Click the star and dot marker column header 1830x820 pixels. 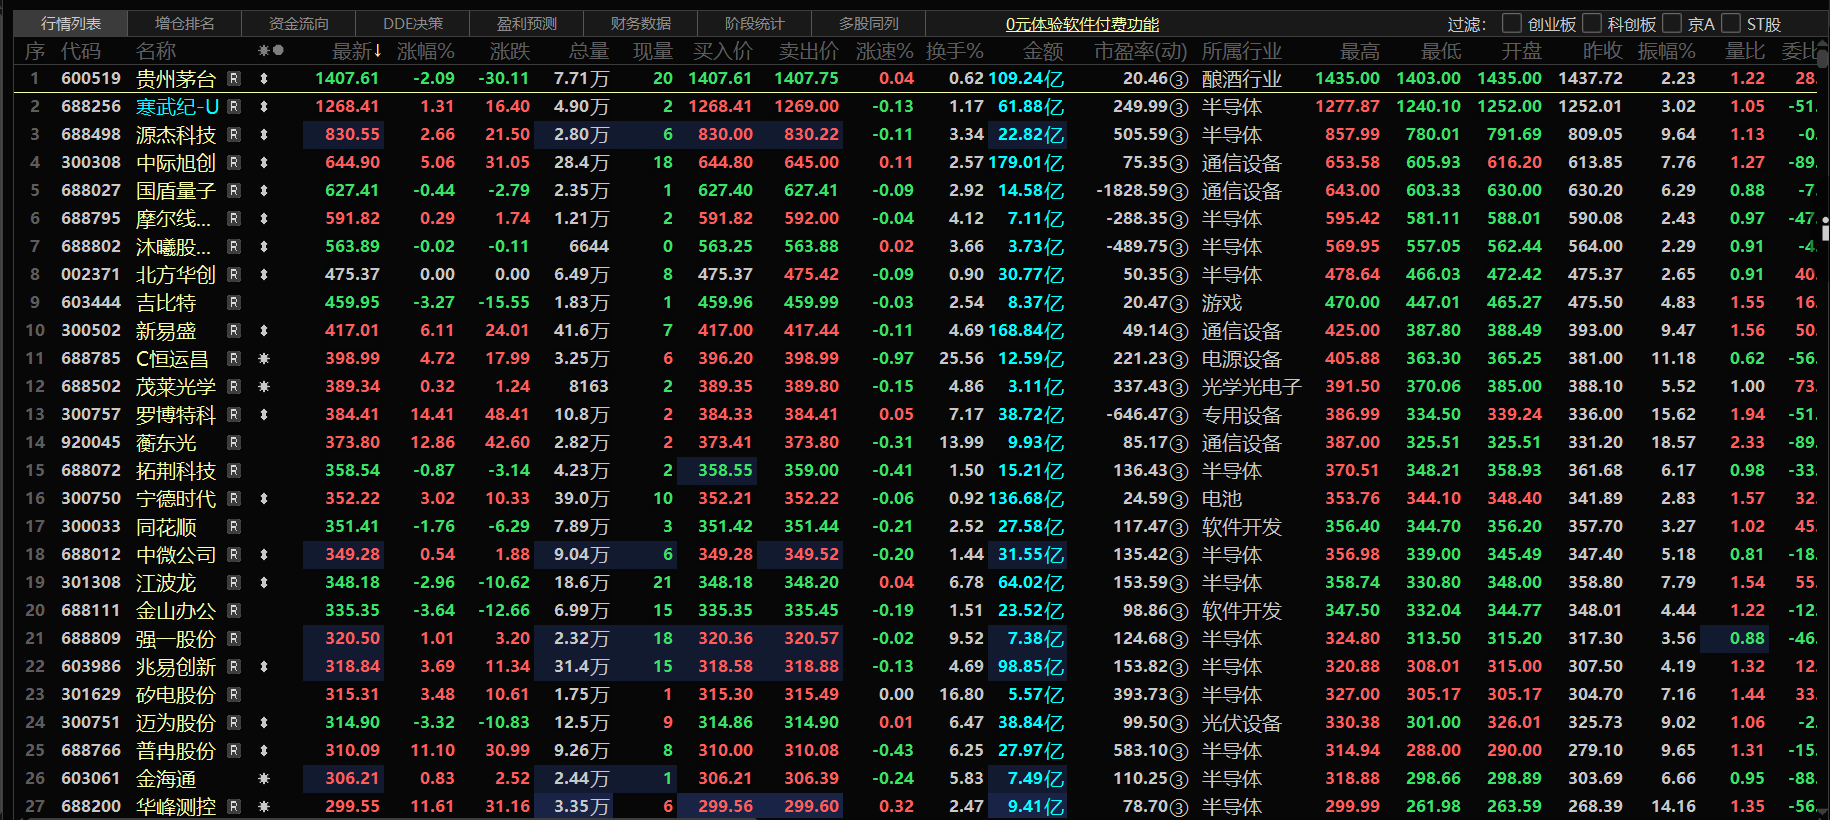point(271,50)
